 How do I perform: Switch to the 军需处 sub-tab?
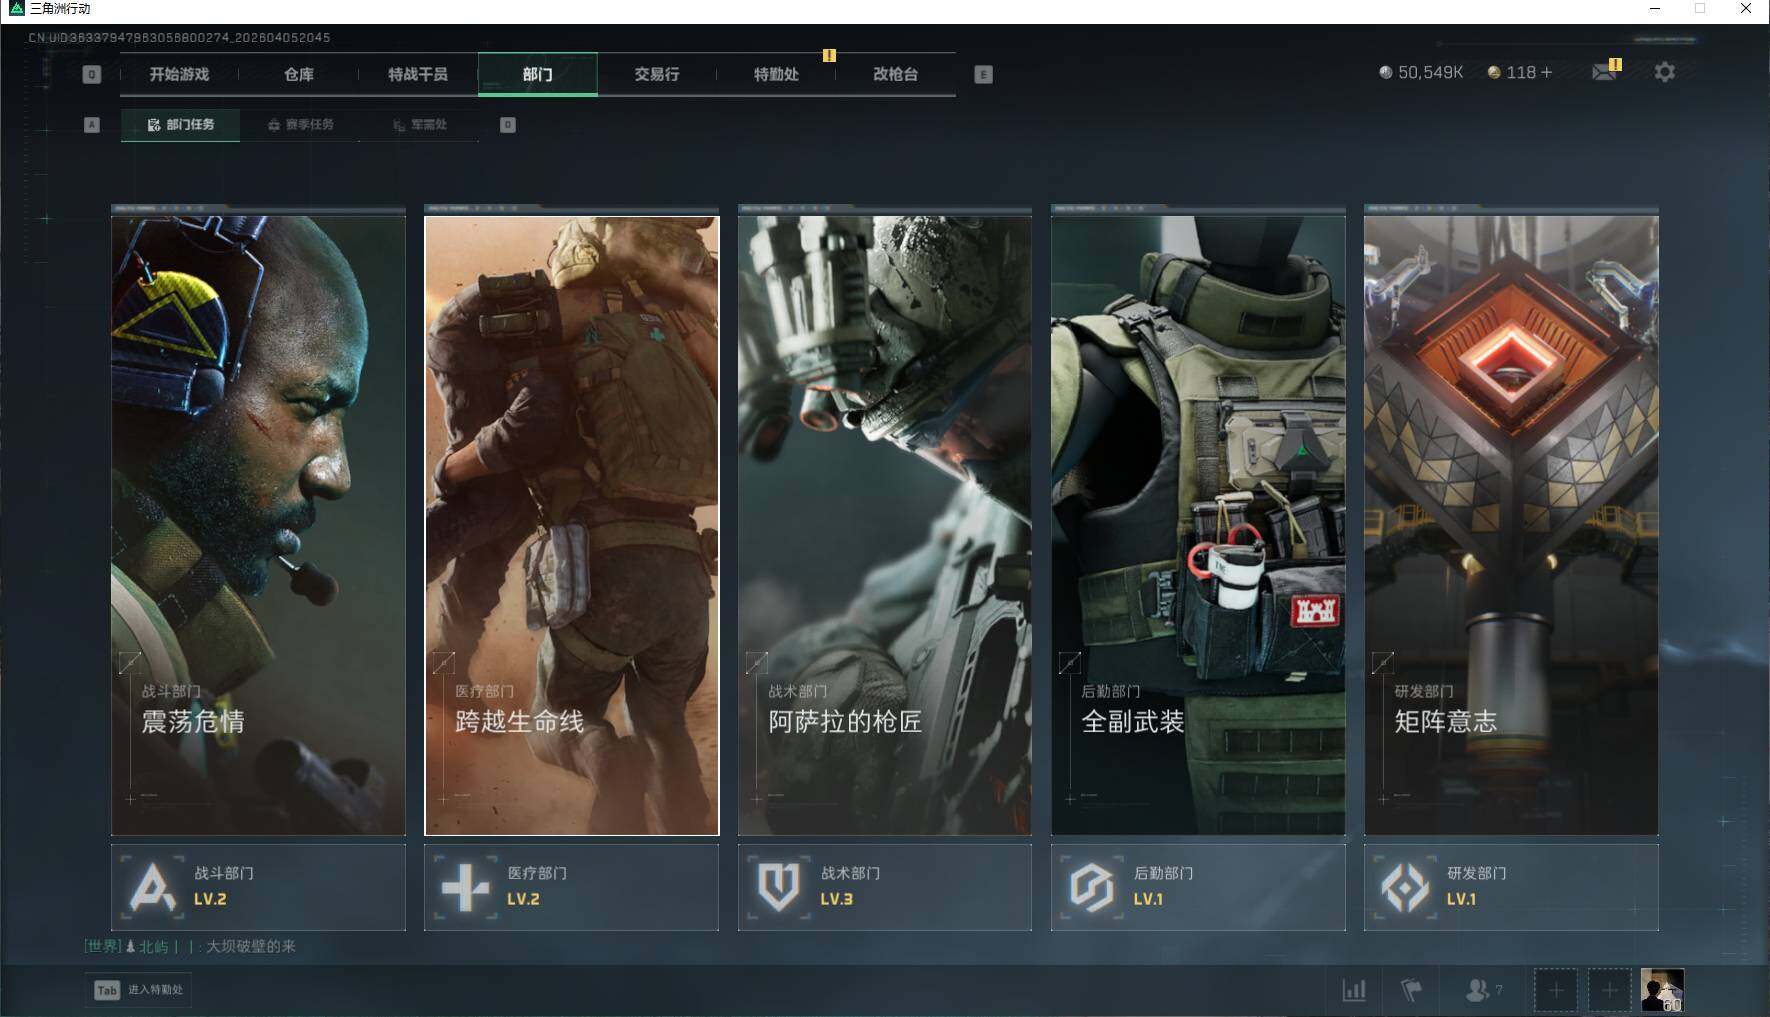419,125
